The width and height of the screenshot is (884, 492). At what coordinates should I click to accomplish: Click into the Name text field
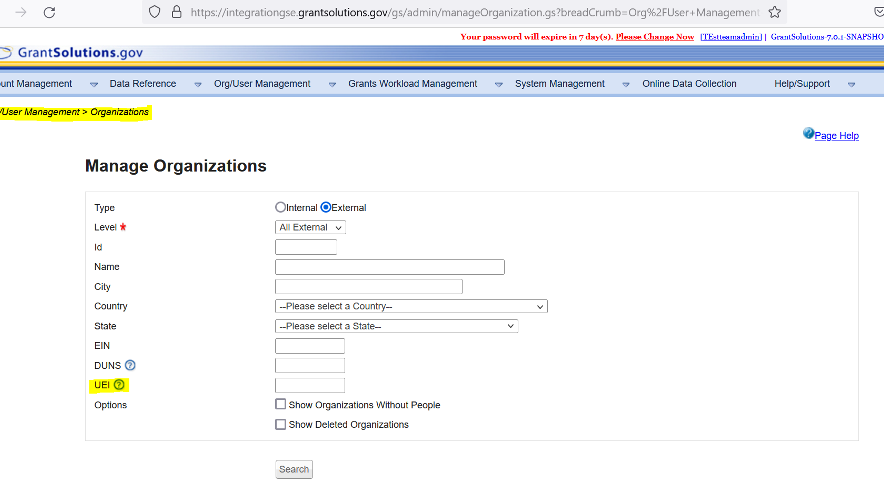pyautogui.click(x=389, y=267)
